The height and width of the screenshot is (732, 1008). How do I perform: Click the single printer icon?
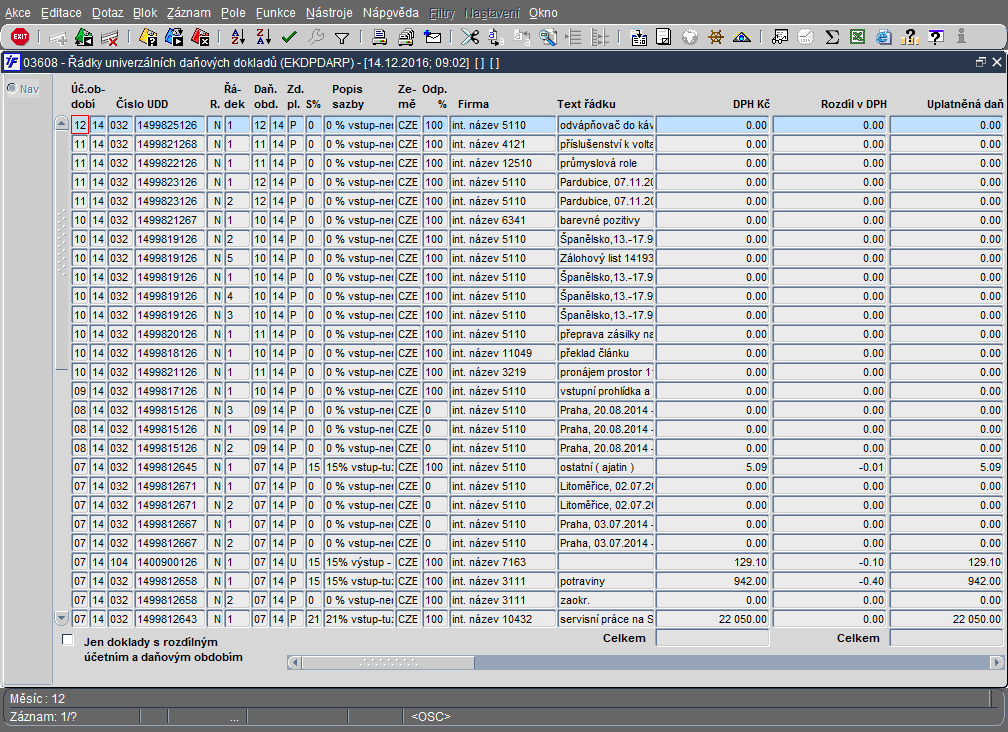pyautogui.click(x=380, y=37)
